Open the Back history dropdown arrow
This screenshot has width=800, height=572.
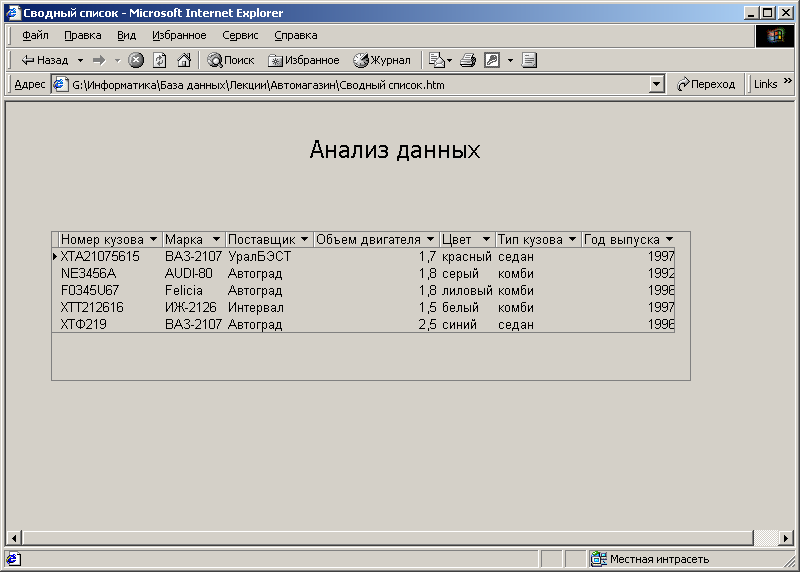point(81,60)
